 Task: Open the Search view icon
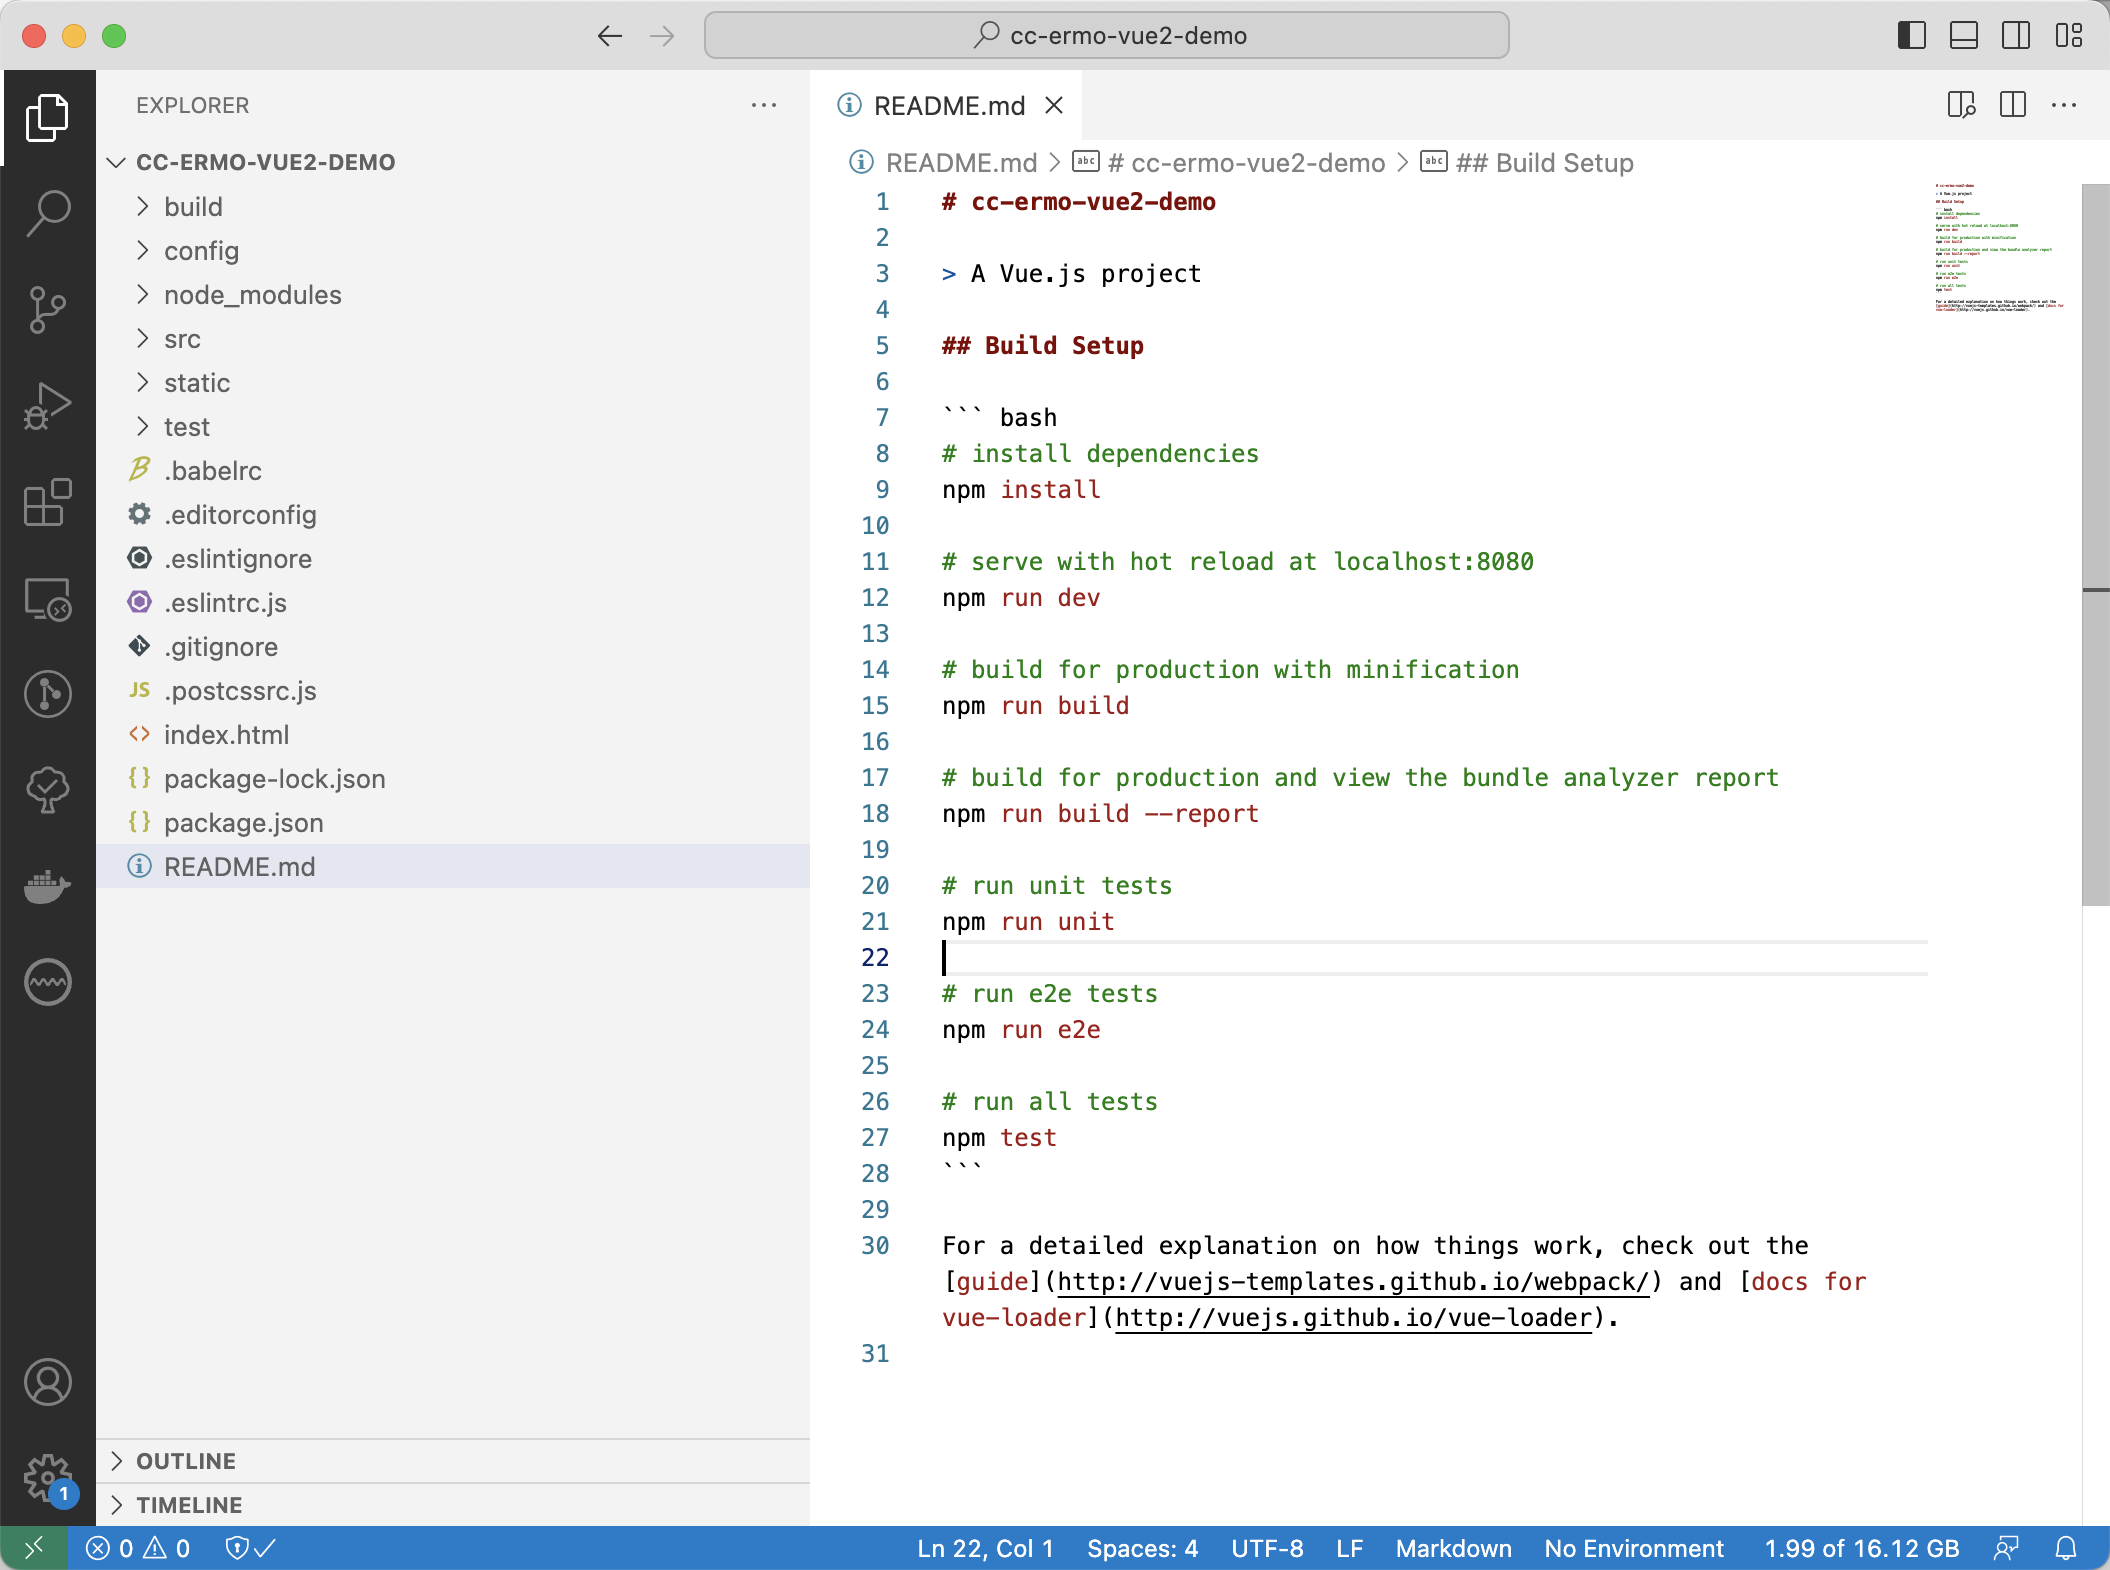pyautogui.click(x=48, y=214)
